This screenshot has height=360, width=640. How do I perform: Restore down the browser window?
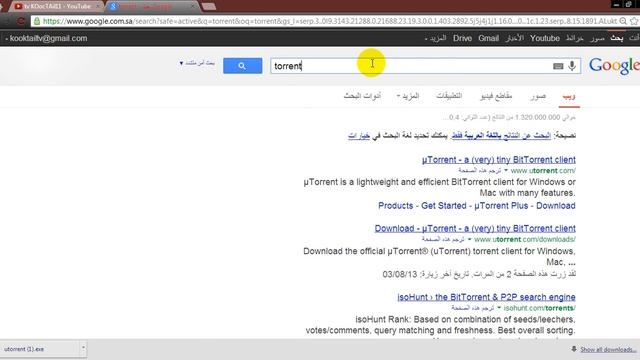[629, 4]
